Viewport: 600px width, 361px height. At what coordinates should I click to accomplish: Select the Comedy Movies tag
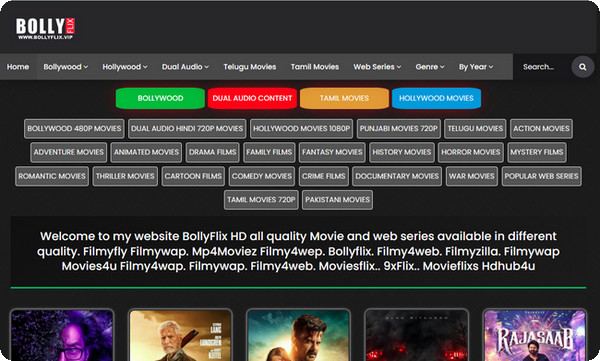(262, 176)
